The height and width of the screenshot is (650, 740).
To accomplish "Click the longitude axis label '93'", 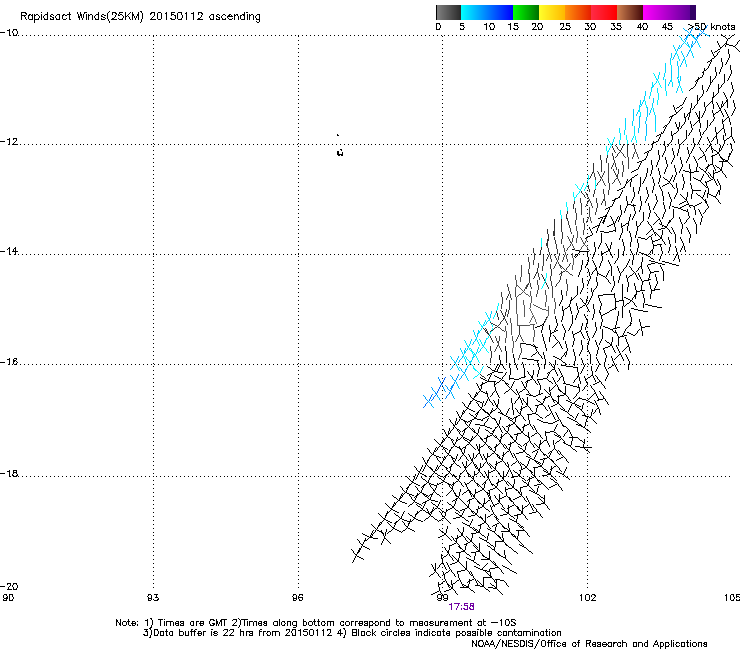I will 153,598.
